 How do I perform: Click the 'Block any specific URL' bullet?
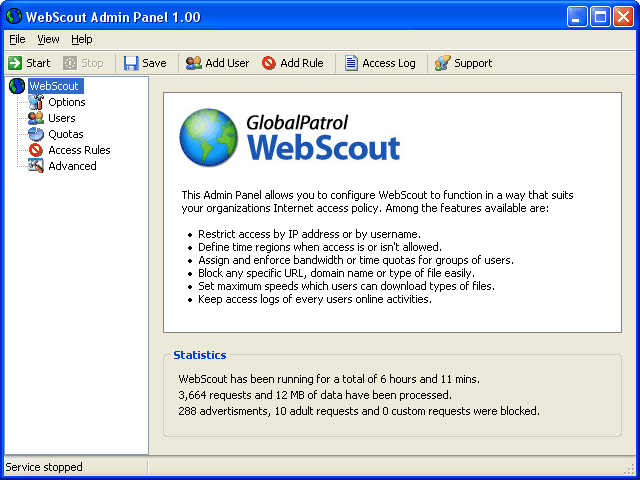pyautogui.click(x=336, y=273)
